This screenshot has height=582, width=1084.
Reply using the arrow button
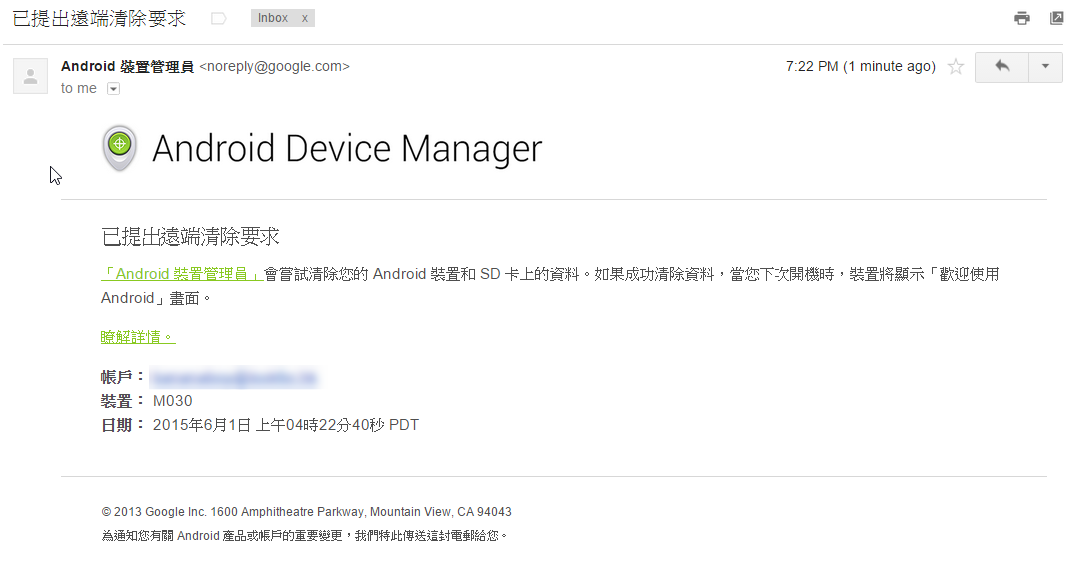1002,67
